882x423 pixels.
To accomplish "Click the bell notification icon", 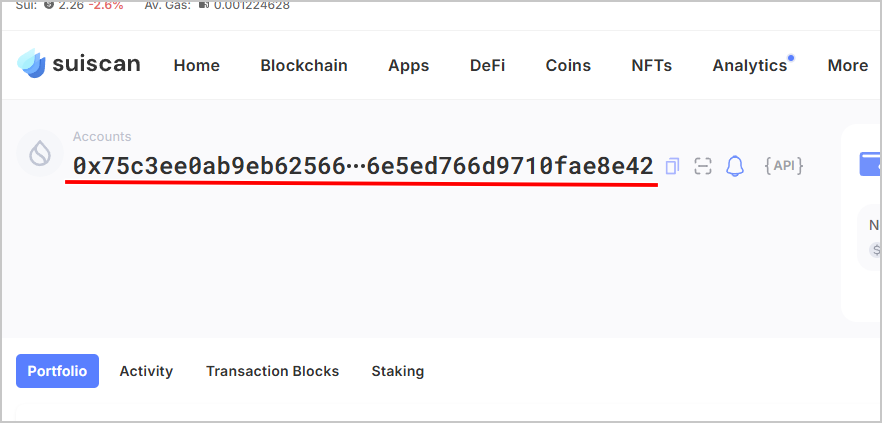I will [x=735, y=166].
